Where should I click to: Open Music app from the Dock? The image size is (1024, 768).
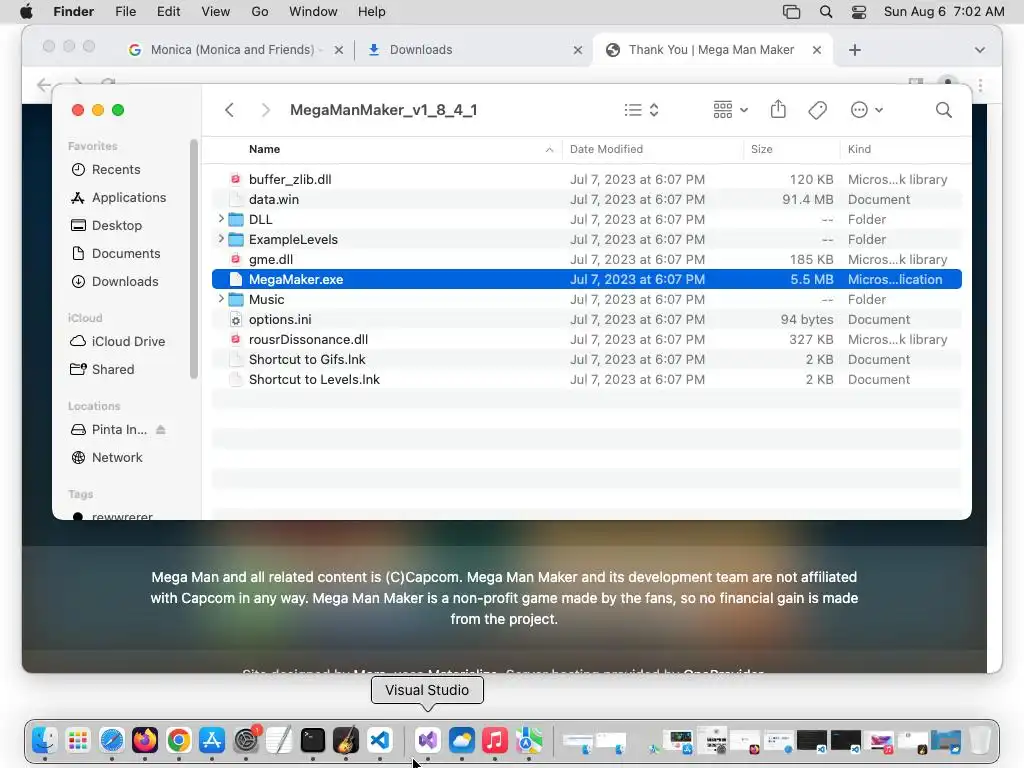pos(495,740)
